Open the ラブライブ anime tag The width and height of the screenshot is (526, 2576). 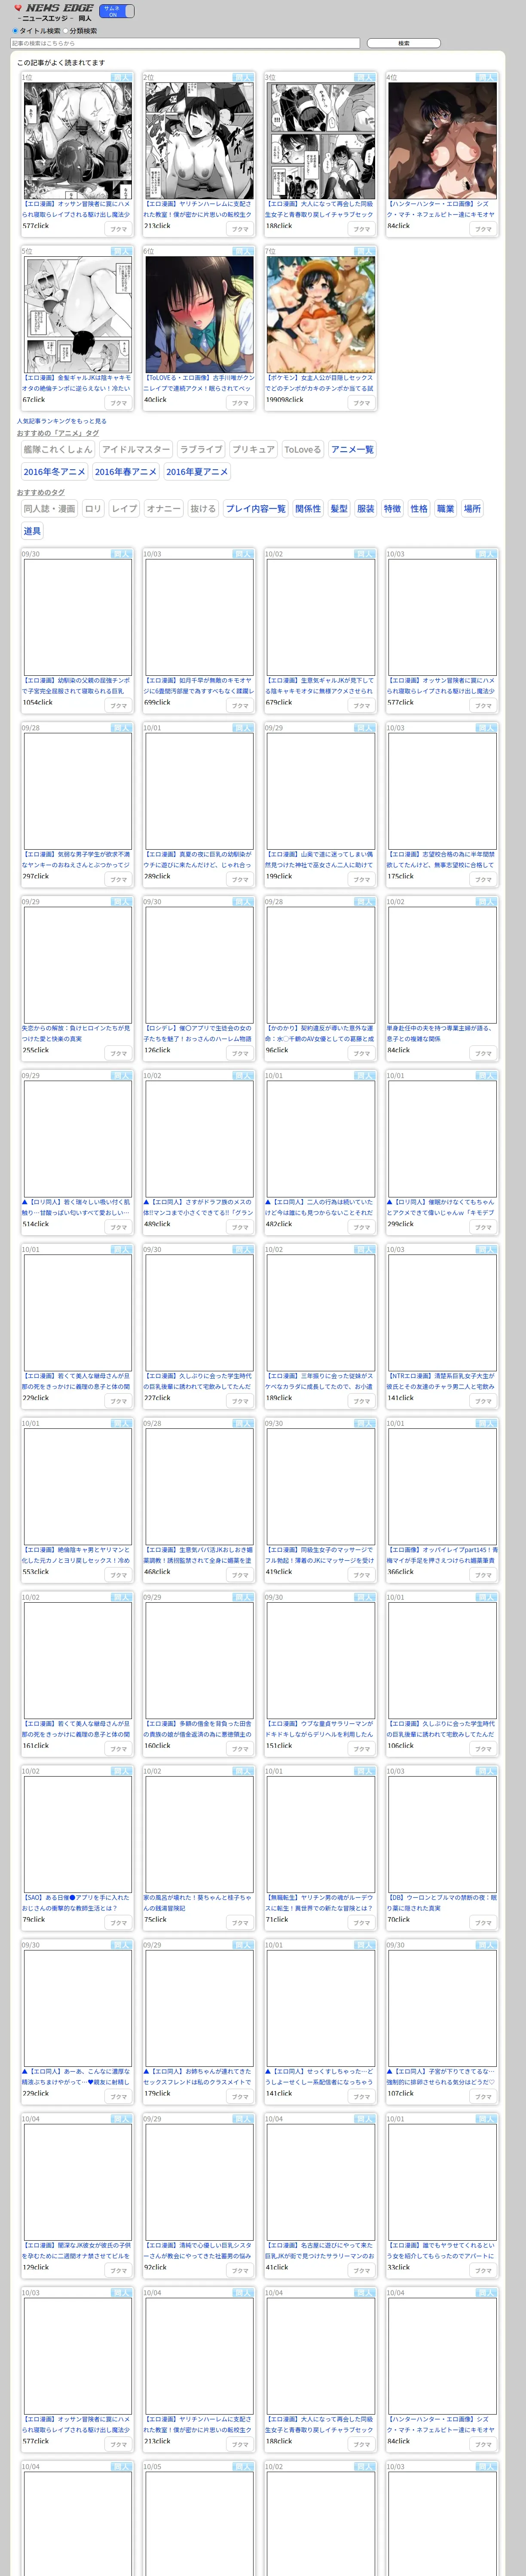tap(201, 450)
